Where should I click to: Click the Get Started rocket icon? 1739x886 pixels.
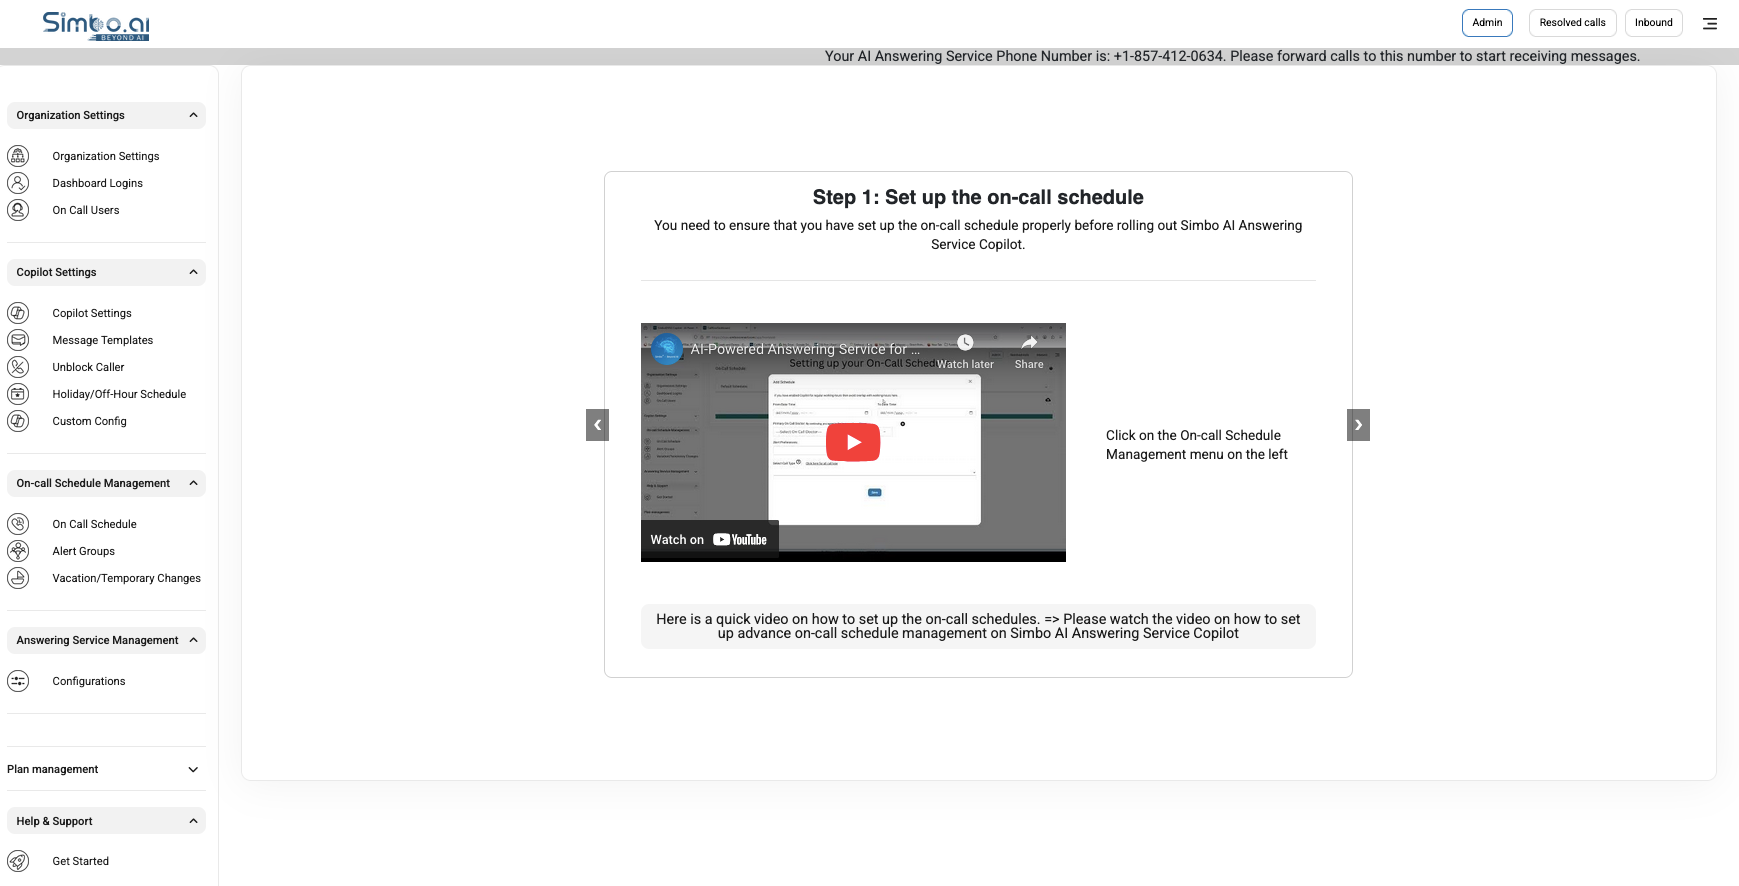[18, 861]
